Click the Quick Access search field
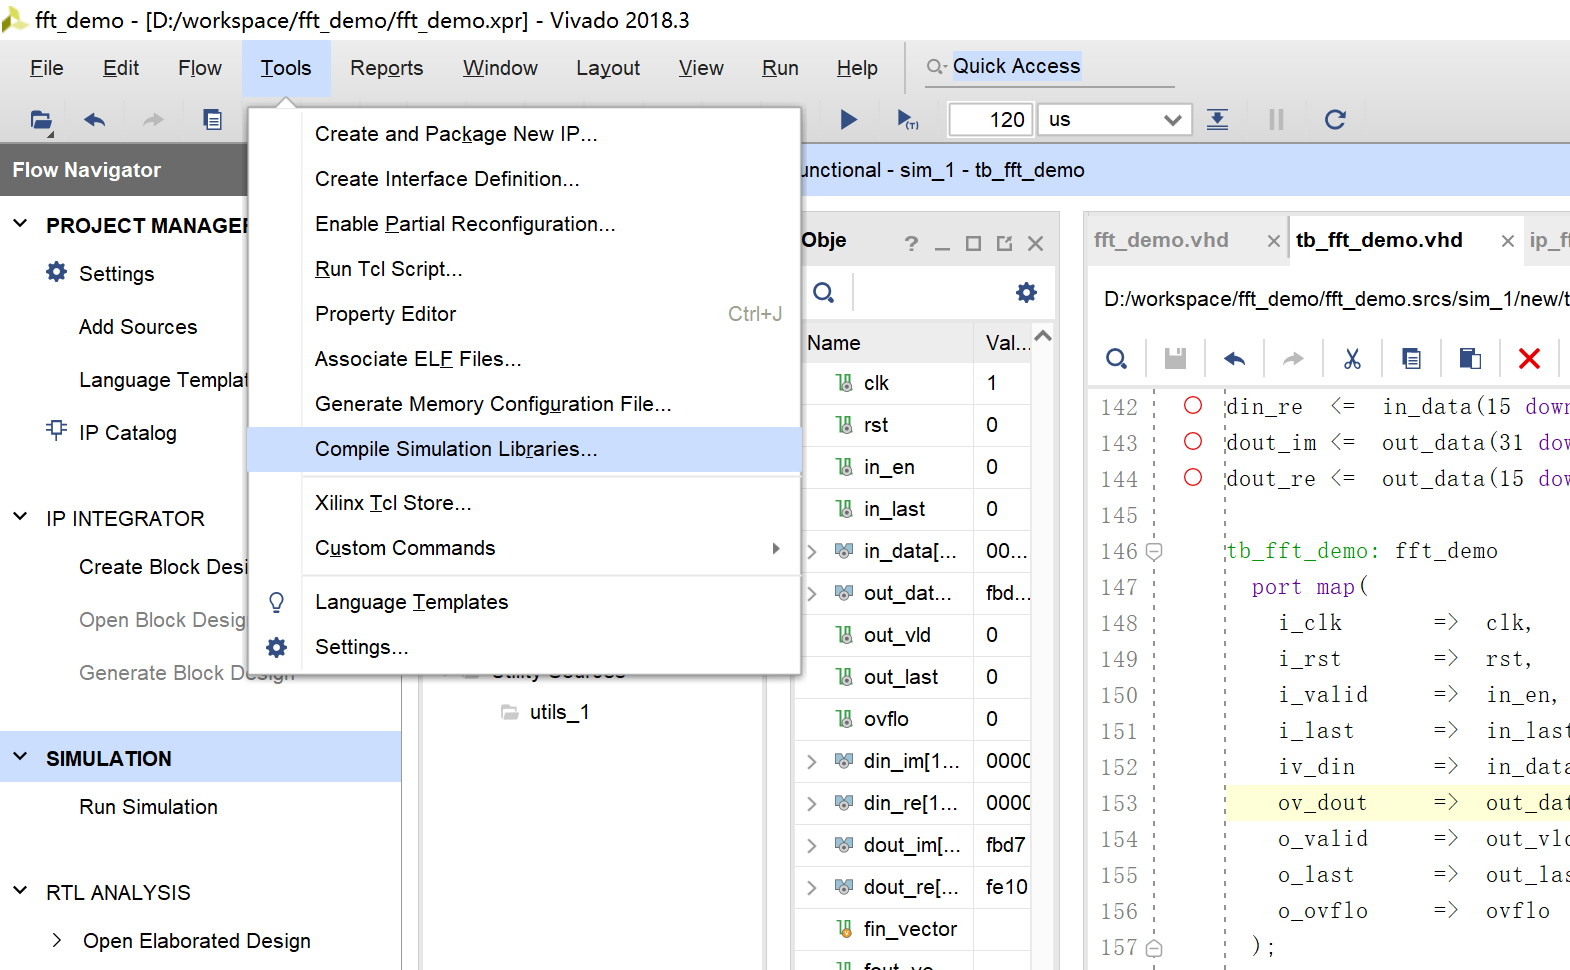 coord(1050,66)
